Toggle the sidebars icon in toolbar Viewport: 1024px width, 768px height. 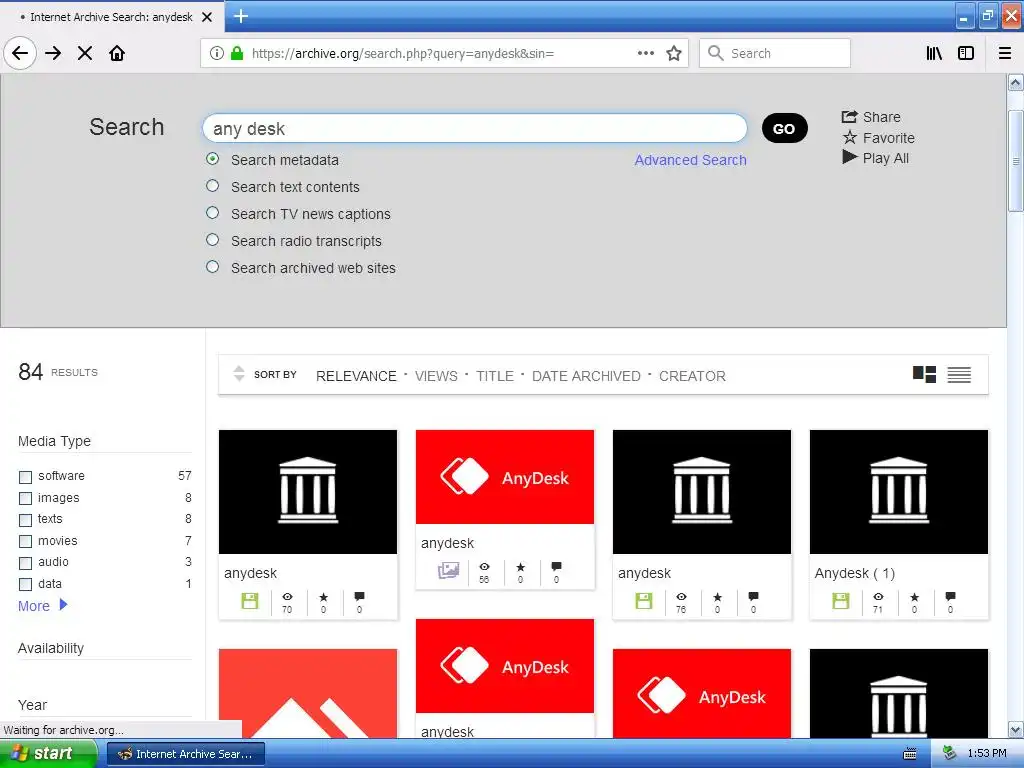pos(966,53)
